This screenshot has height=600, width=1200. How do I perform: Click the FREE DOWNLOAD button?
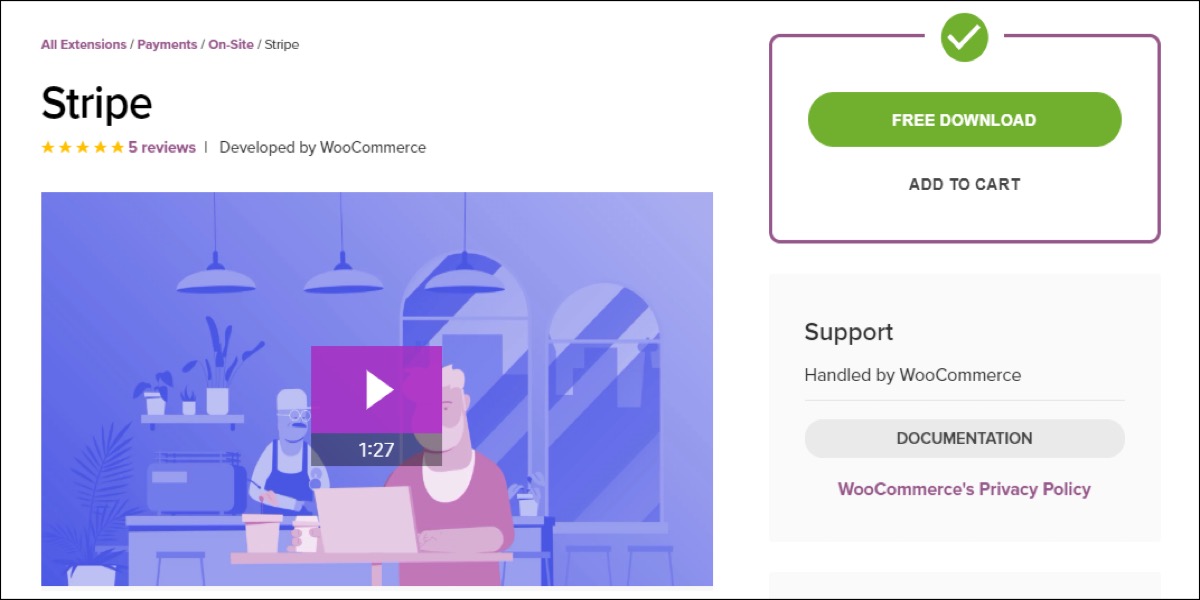click(964, 120)
